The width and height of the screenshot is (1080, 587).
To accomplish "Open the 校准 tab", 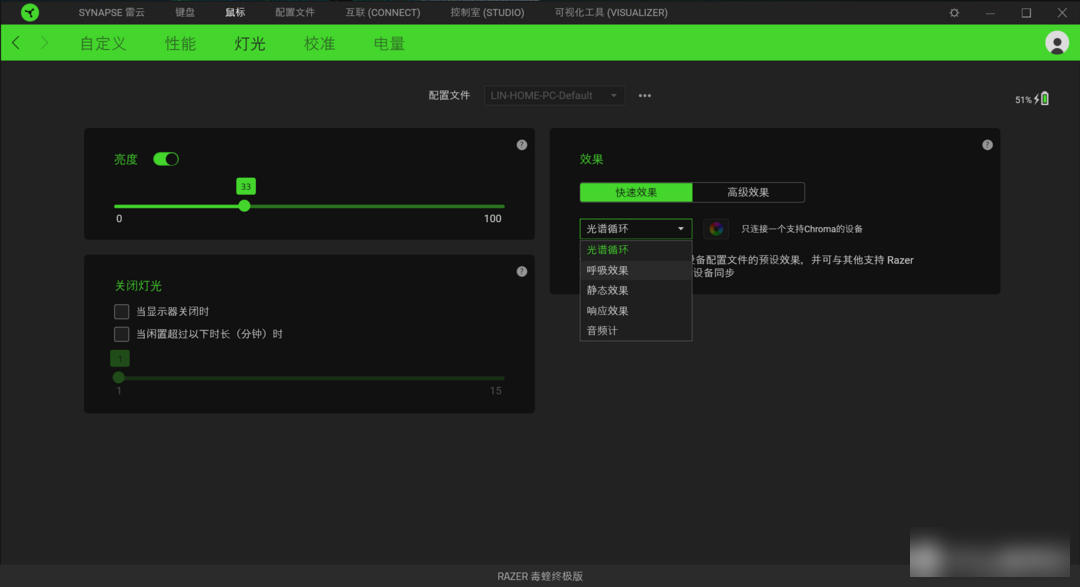I will (319, 43).
